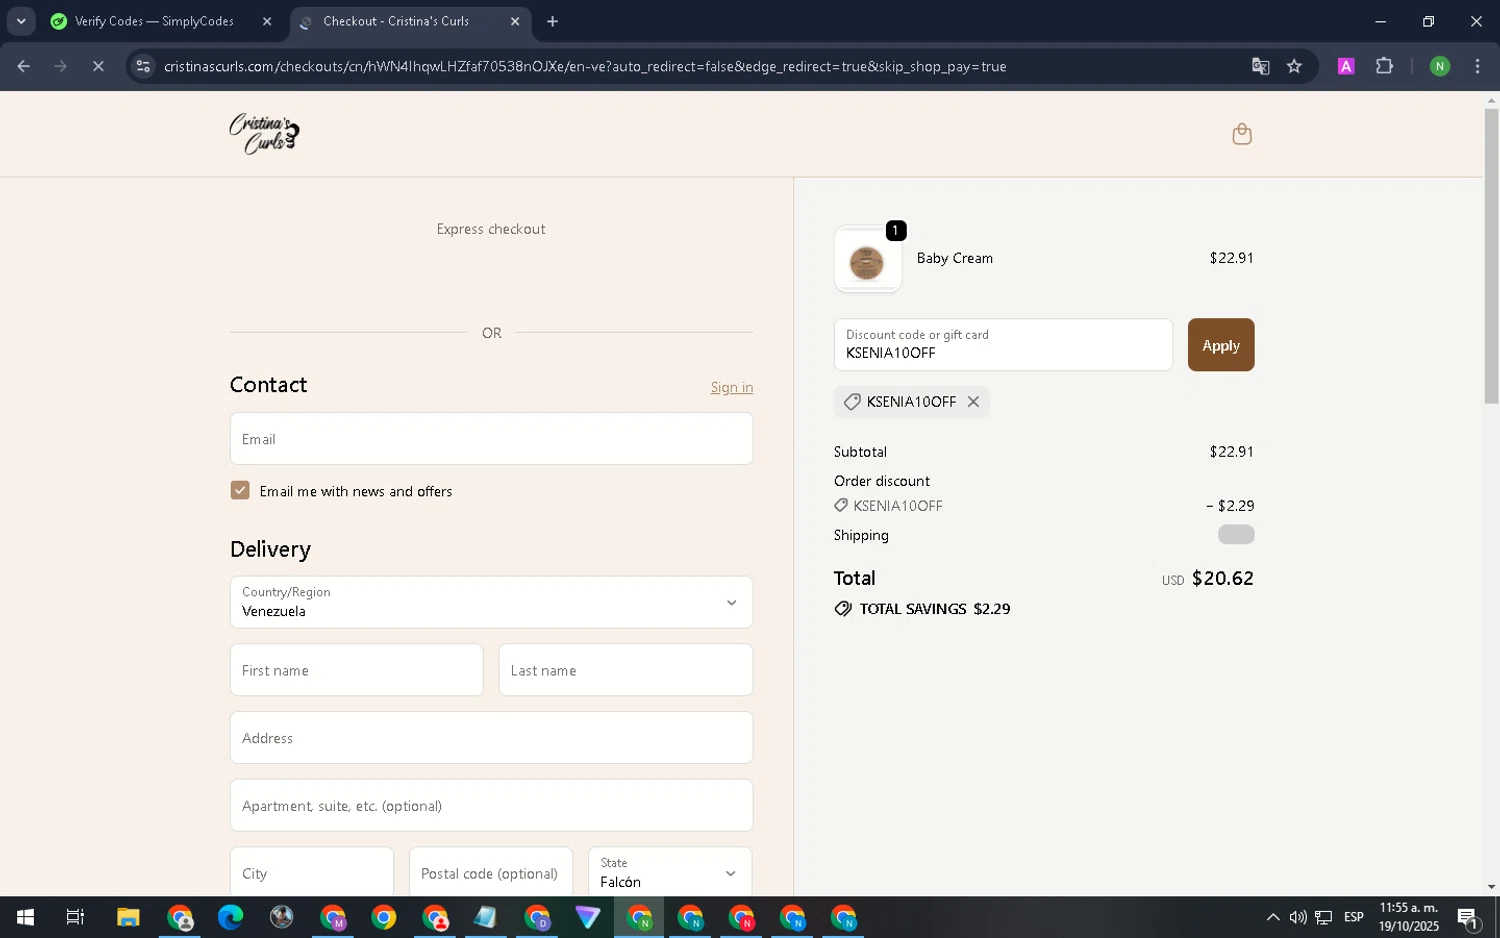This screenshot has height=938, width=1500.
Task: Click the Subtotal label
Action: [x=860, y=452]
